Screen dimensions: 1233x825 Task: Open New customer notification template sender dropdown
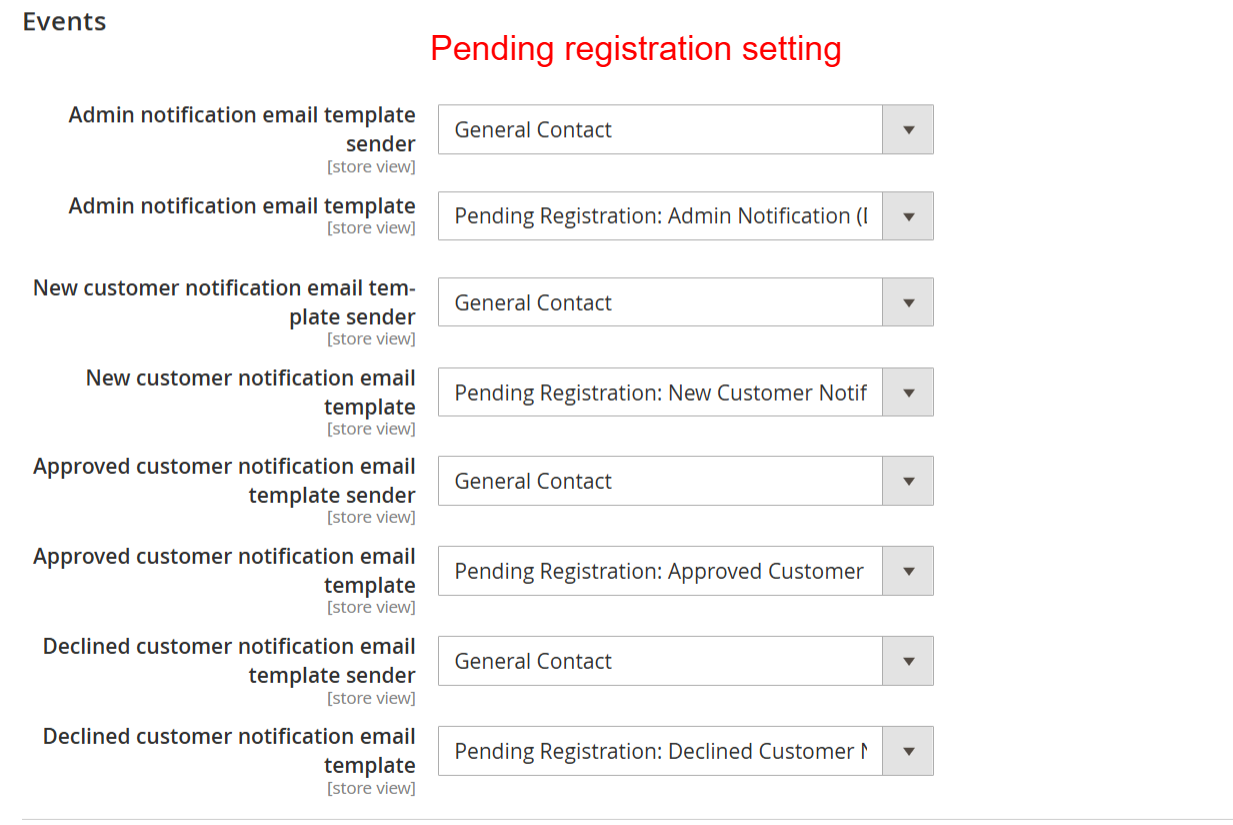(x=685, y=303)
